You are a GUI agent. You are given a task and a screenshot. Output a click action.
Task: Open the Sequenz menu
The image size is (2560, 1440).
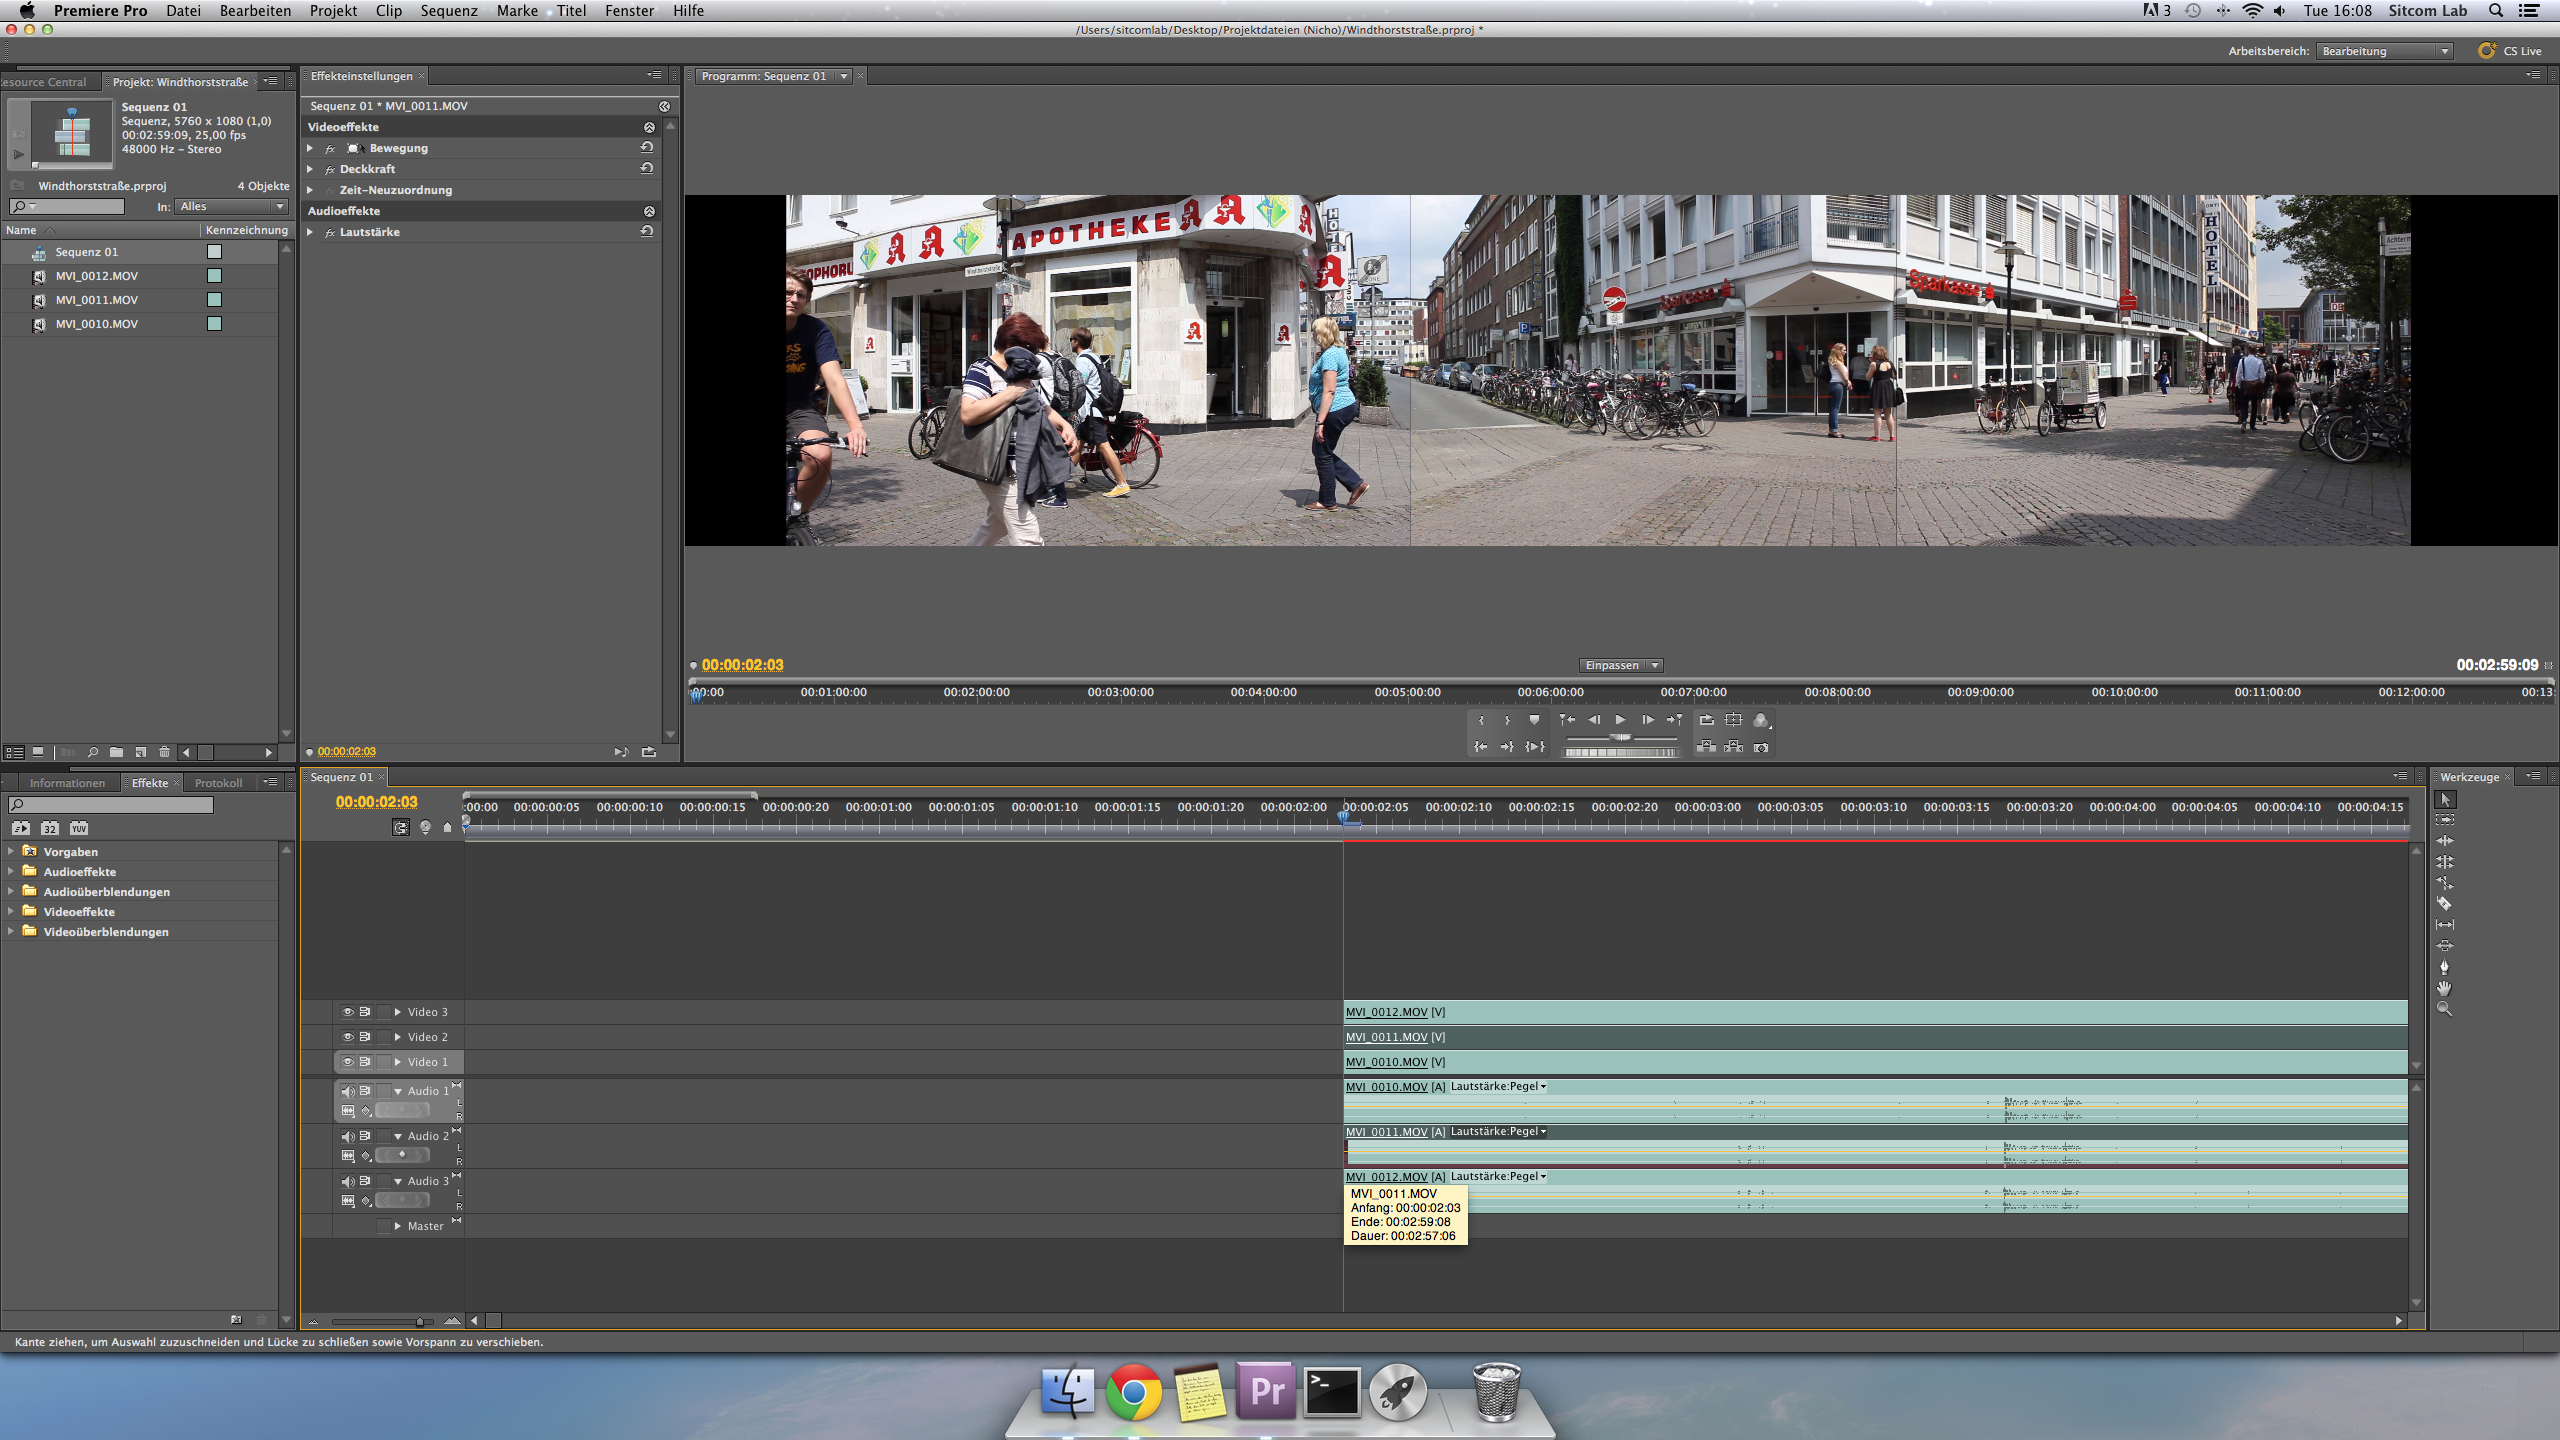tap(448, 11)
